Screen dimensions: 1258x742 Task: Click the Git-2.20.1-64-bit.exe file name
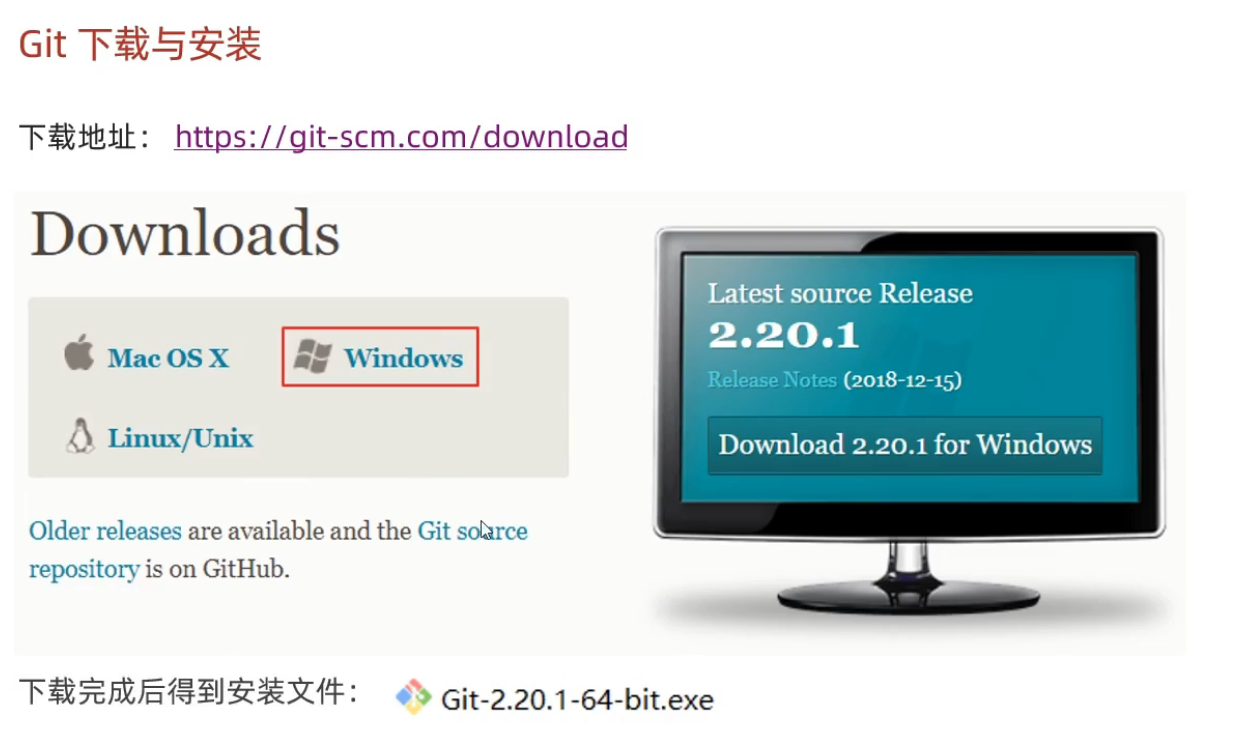click(x=577, y=699)
